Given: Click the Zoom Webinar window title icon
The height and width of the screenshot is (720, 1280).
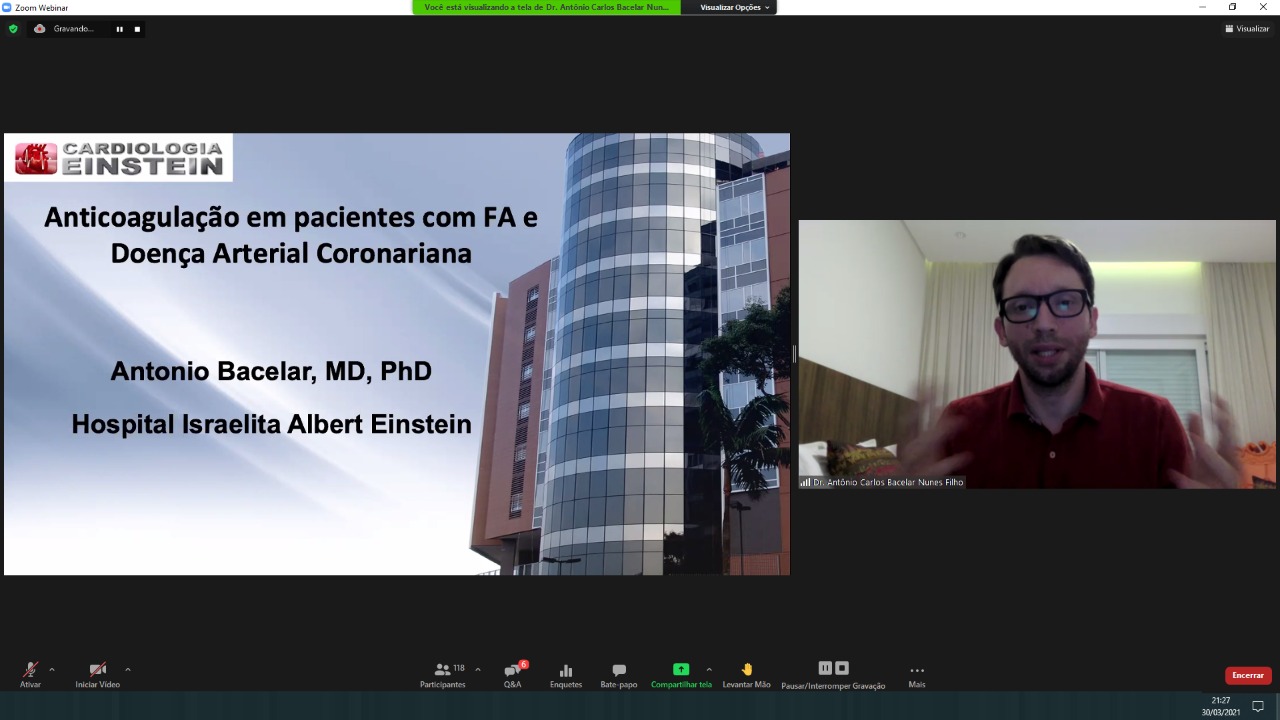Looking at the screenshot, I should [7, 7].
